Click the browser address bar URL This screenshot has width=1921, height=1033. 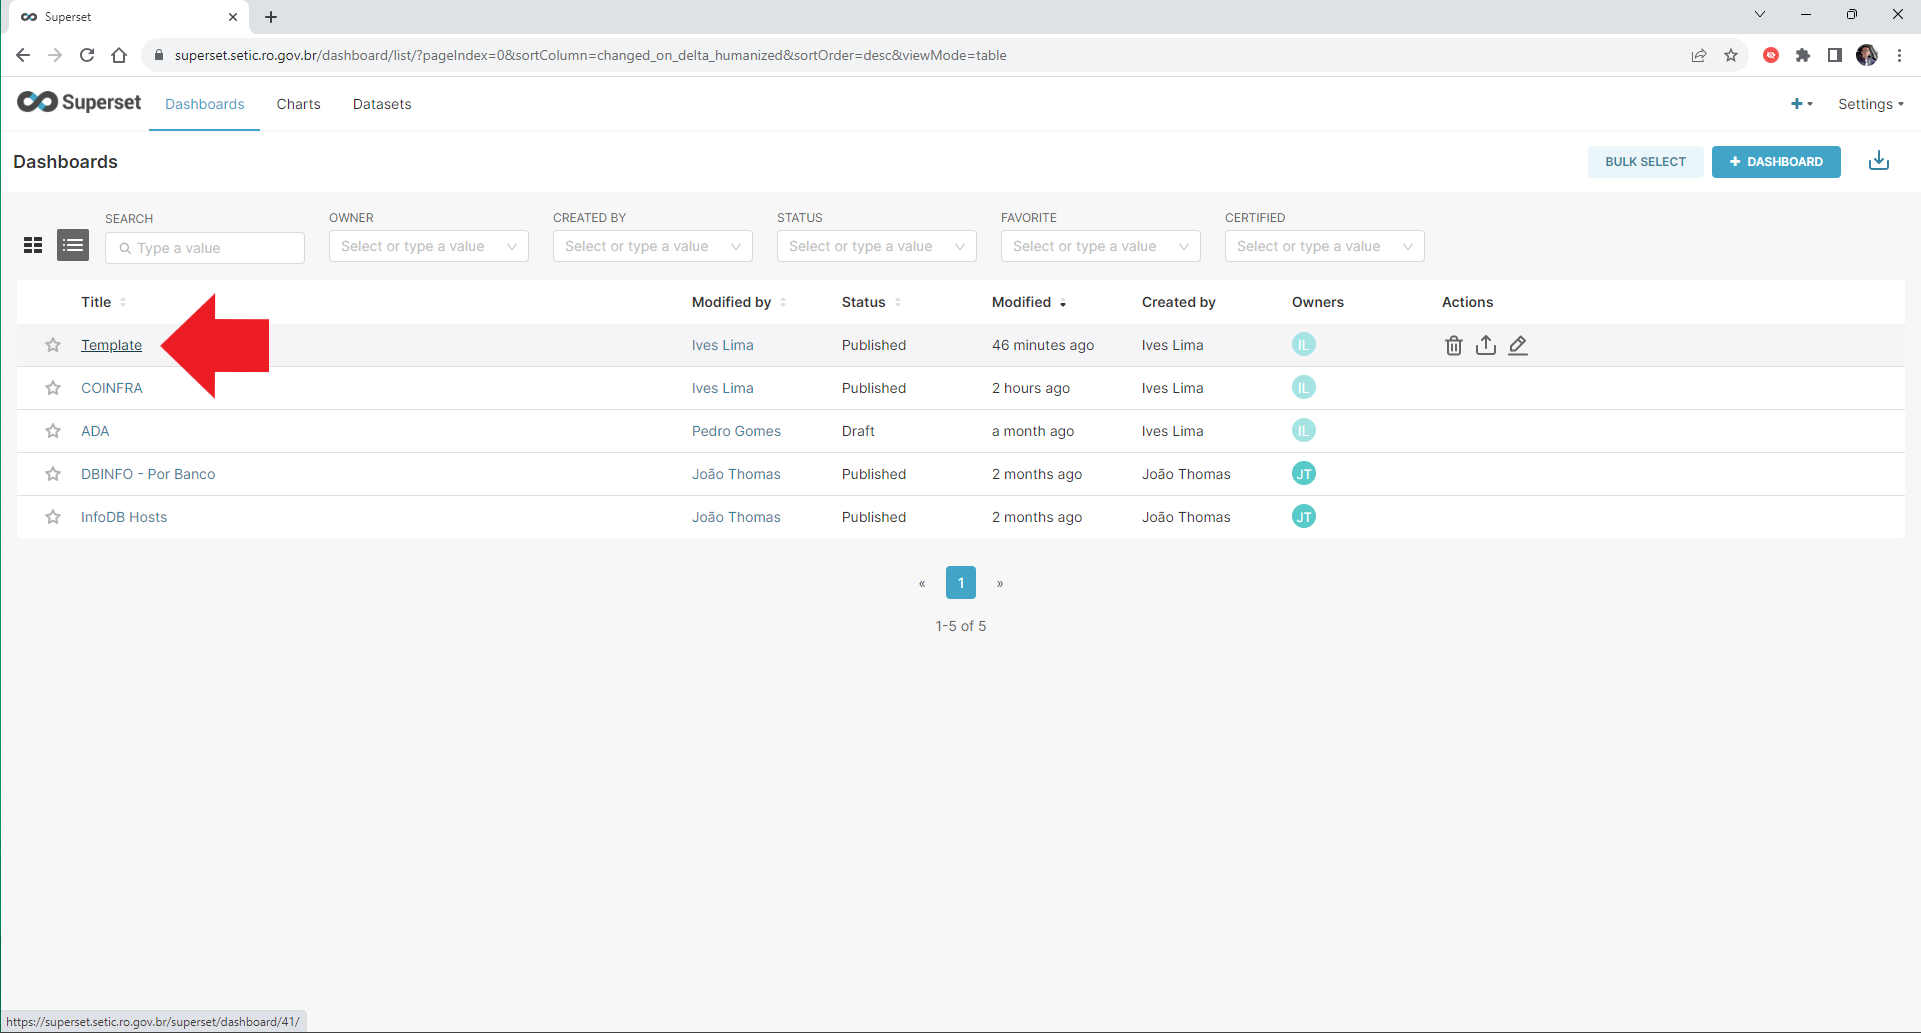point(590,55)
